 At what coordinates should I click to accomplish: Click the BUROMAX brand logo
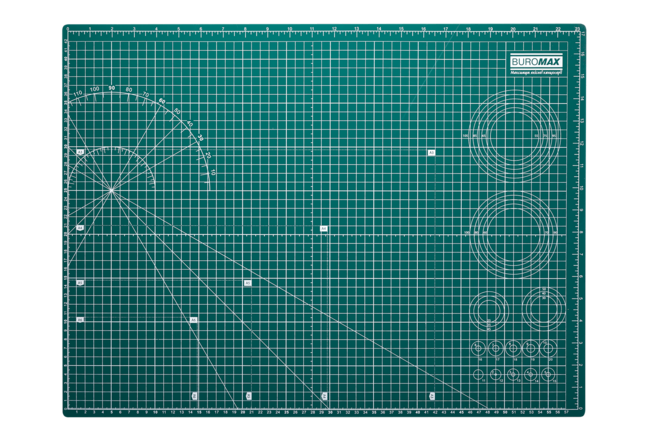coord(536,62)
